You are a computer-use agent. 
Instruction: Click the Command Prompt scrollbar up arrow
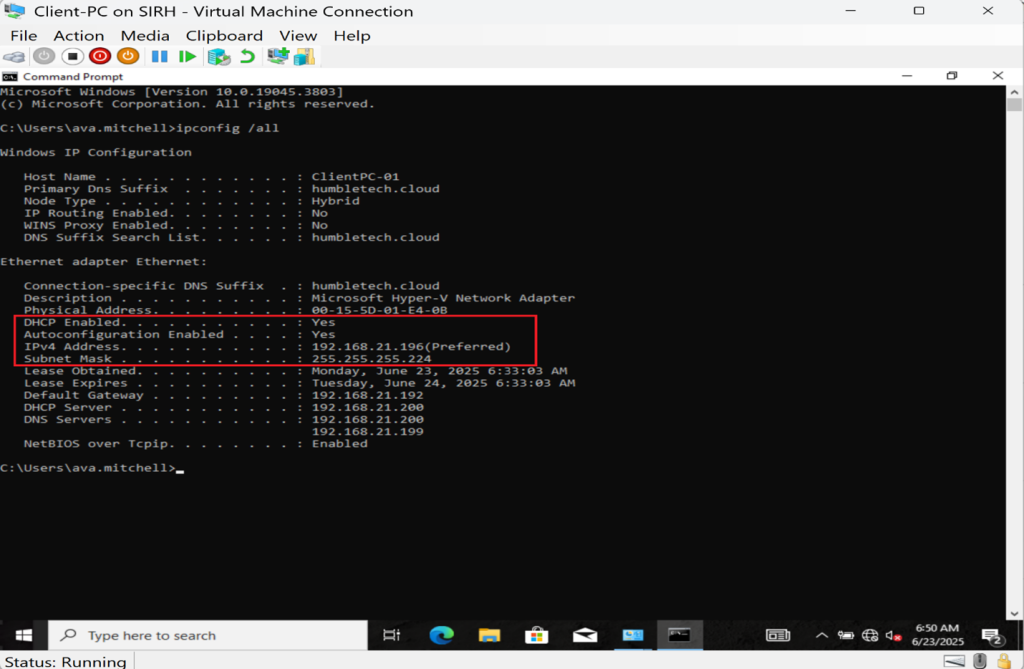tap(1014, 90)
